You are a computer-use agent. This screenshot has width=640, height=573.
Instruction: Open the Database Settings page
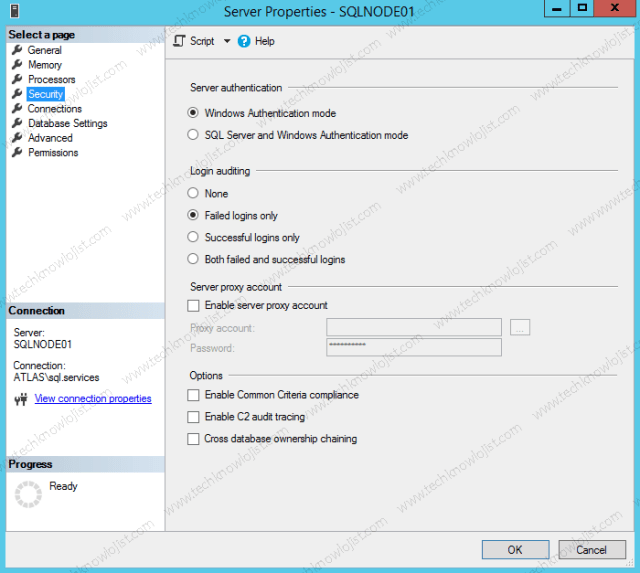[68, 123]
